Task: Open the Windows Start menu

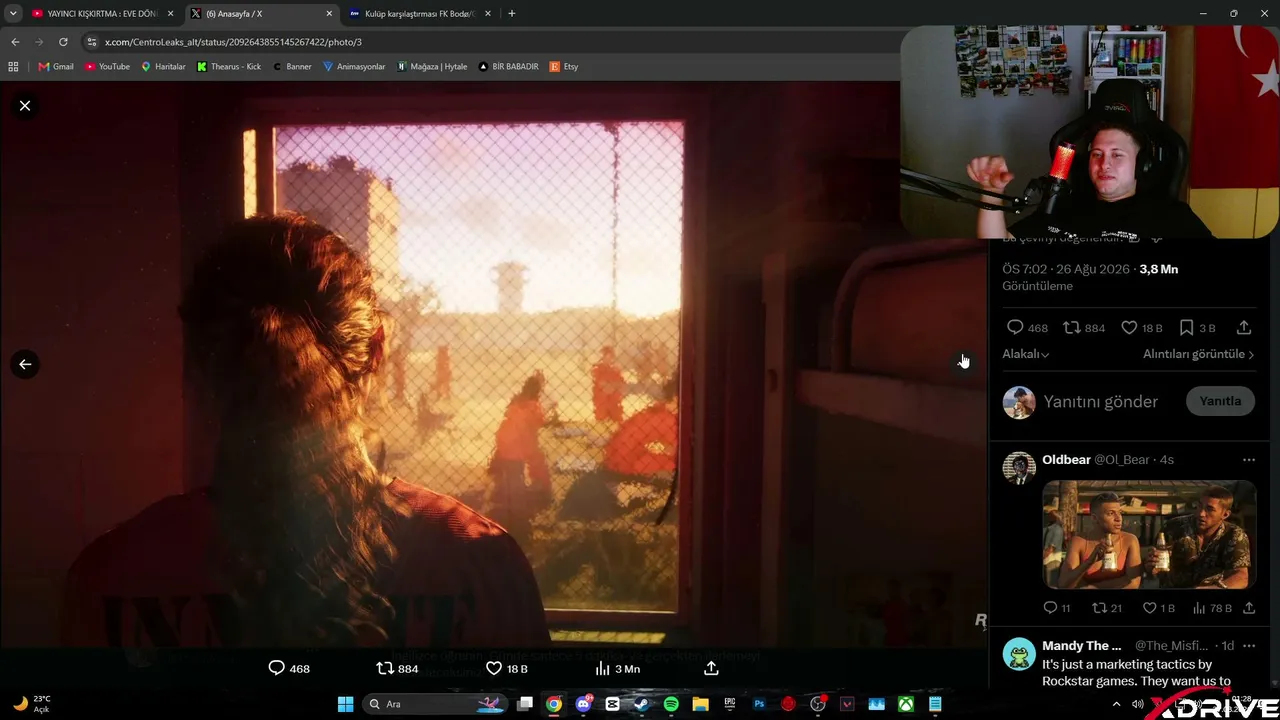Action: click(345, 704)
